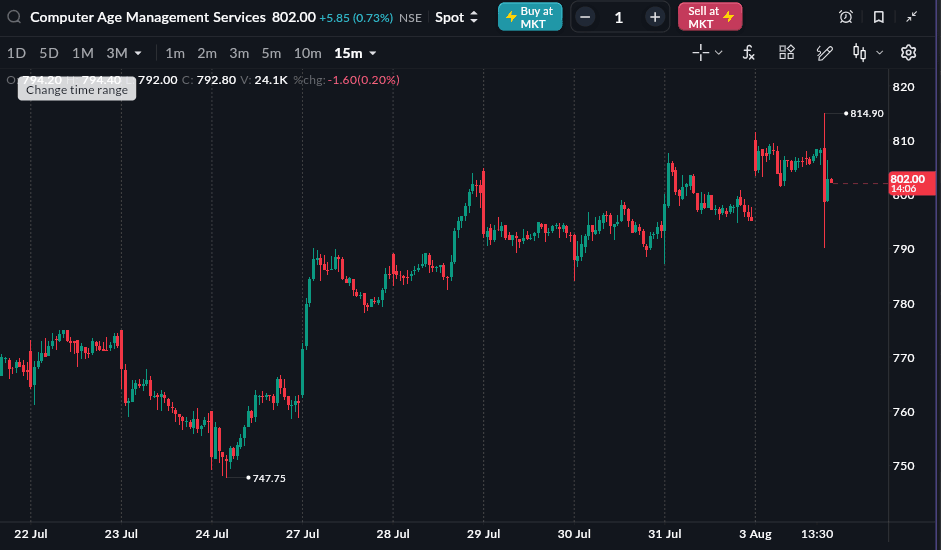Select the 1M time range

click(83, 53)
